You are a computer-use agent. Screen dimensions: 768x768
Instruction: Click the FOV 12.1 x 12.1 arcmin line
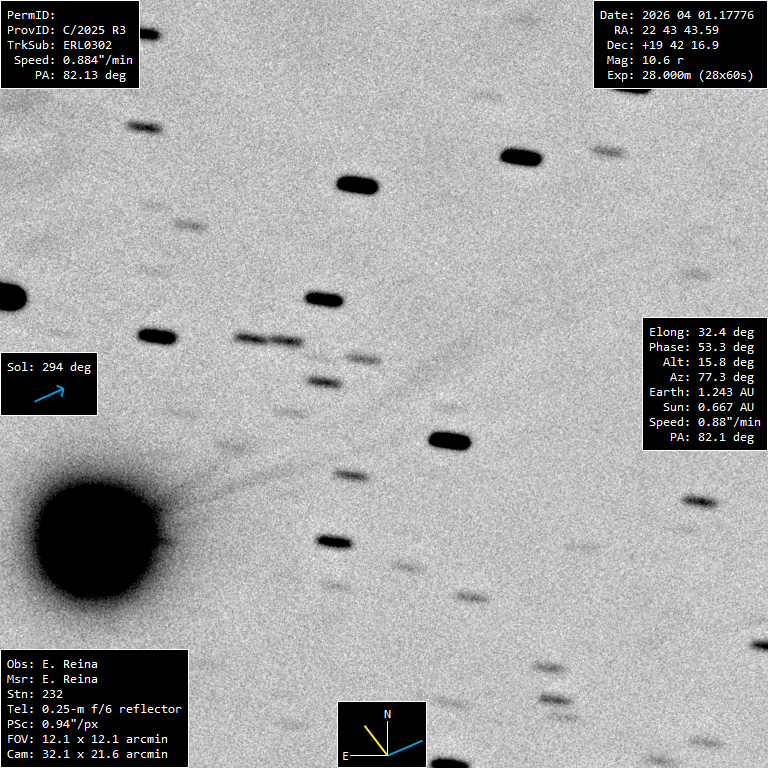pos(87,739)
